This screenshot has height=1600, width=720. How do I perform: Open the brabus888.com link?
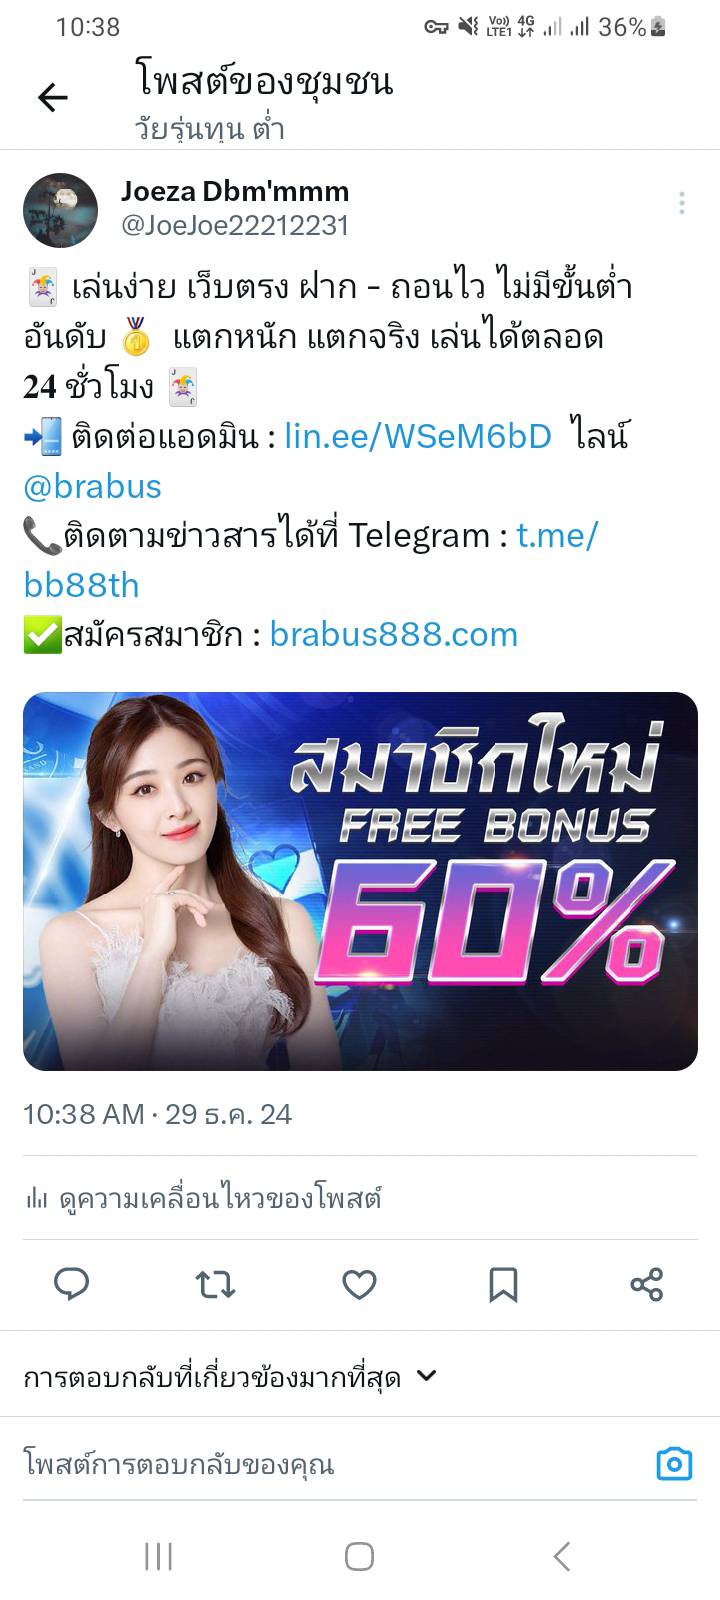click(394, 635)
